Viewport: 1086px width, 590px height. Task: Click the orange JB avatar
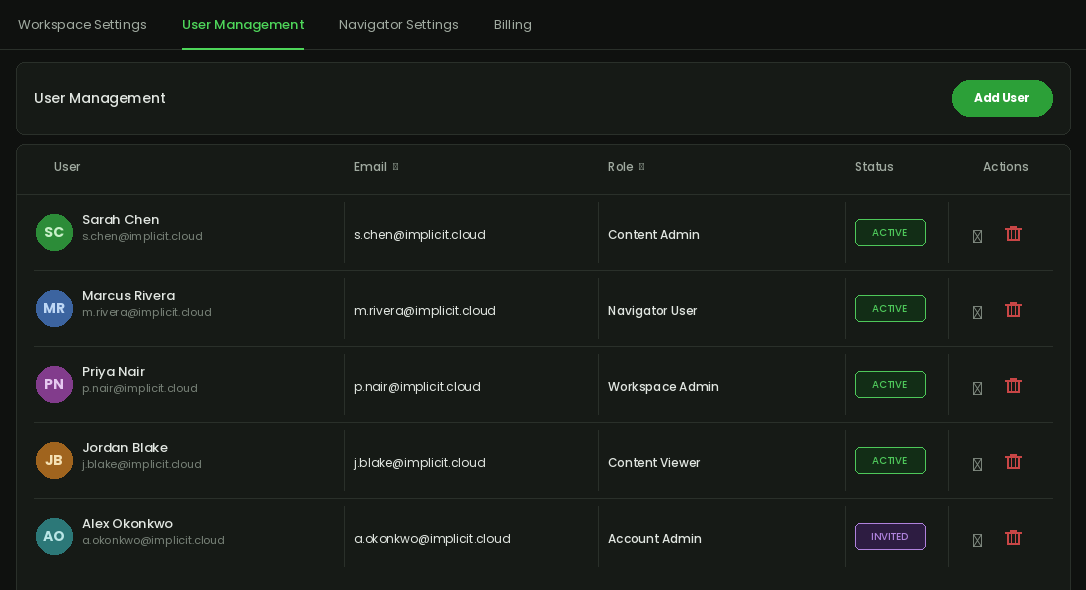54,461
